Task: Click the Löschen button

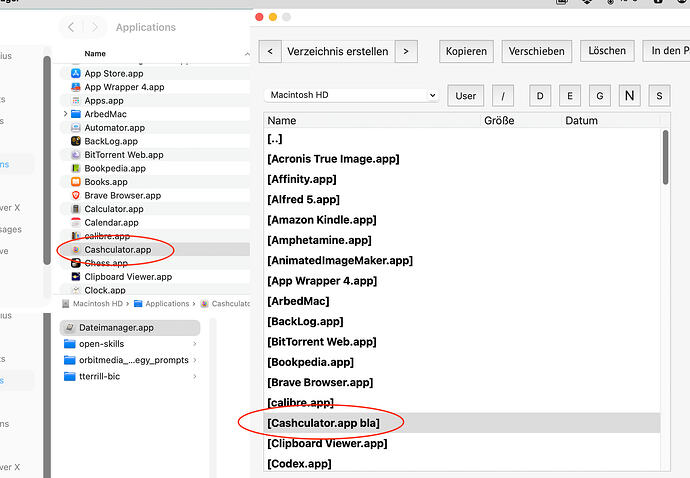Action: coord(607,51)
